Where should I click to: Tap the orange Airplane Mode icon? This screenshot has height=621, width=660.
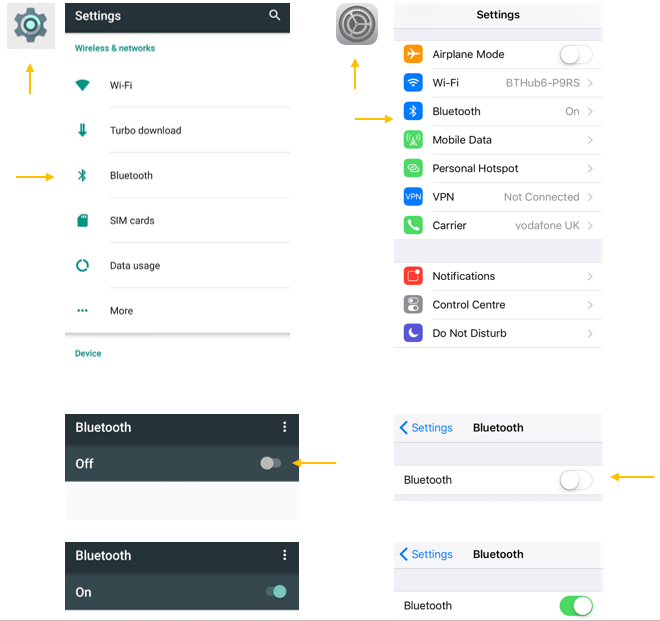pyautogui.click(x=413, y=54)
